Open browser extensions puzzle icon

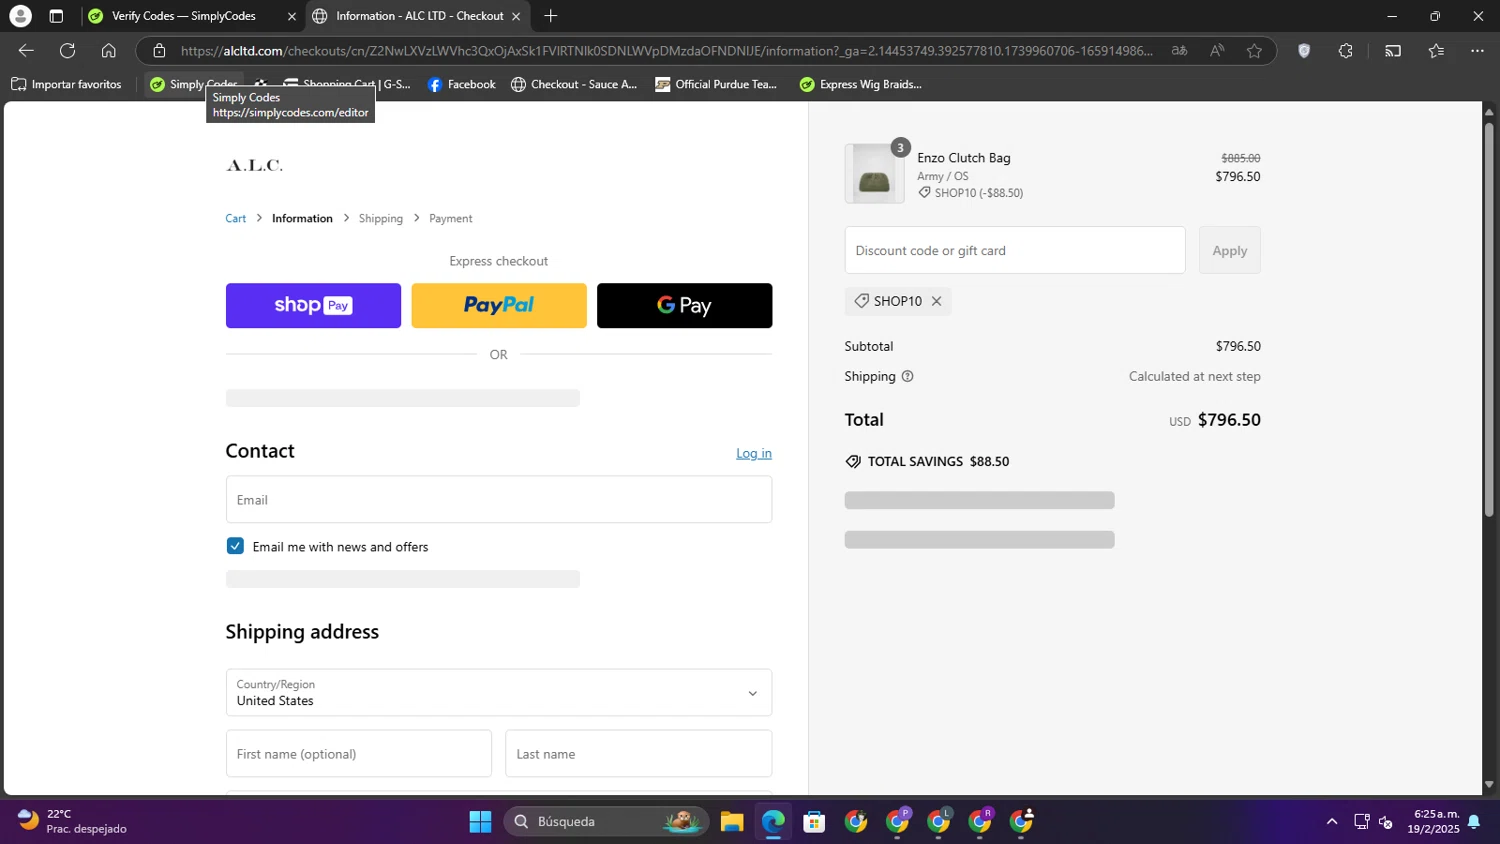click(1346, 51)
